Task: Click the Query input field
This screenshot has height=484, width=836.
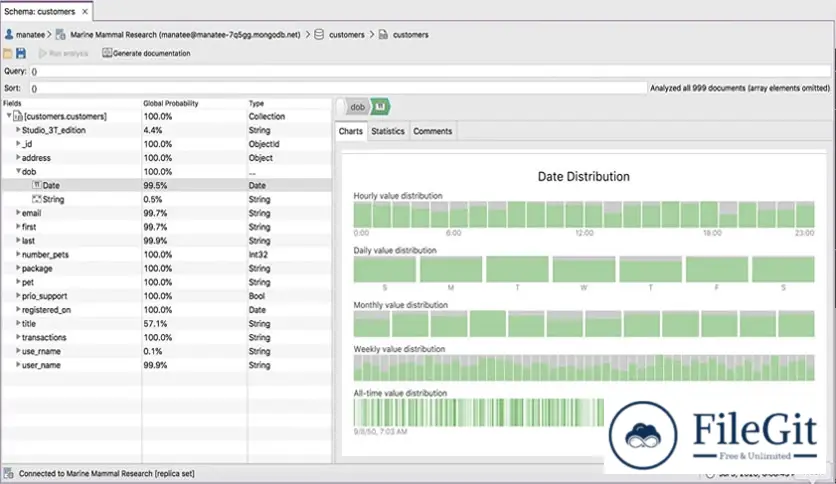Action: point(430,71)
